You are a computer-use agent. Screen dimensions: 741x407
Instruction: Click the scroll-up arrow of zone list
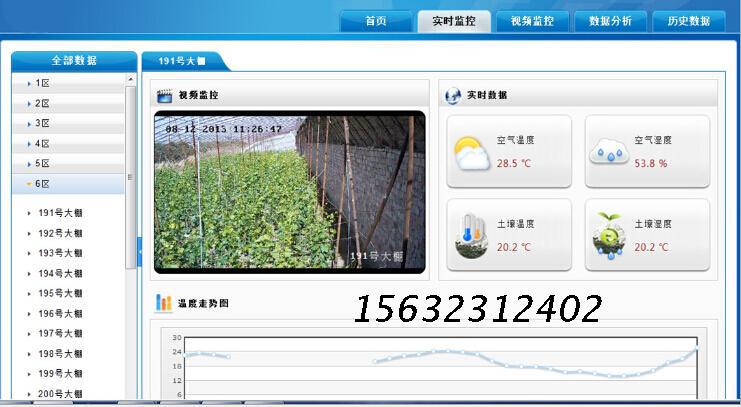131,80
